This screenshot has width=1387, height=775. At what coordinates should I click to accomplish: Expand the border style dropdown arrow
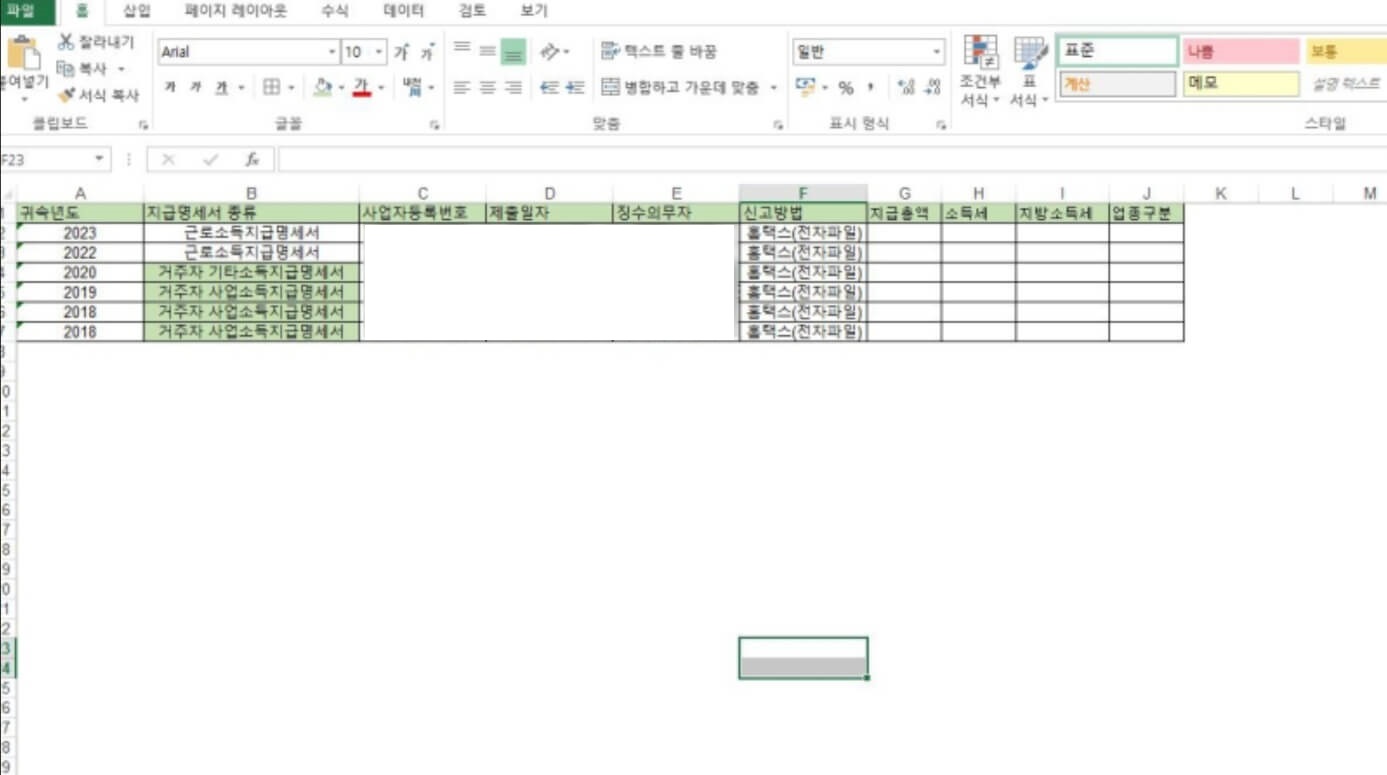coord(290,86)
